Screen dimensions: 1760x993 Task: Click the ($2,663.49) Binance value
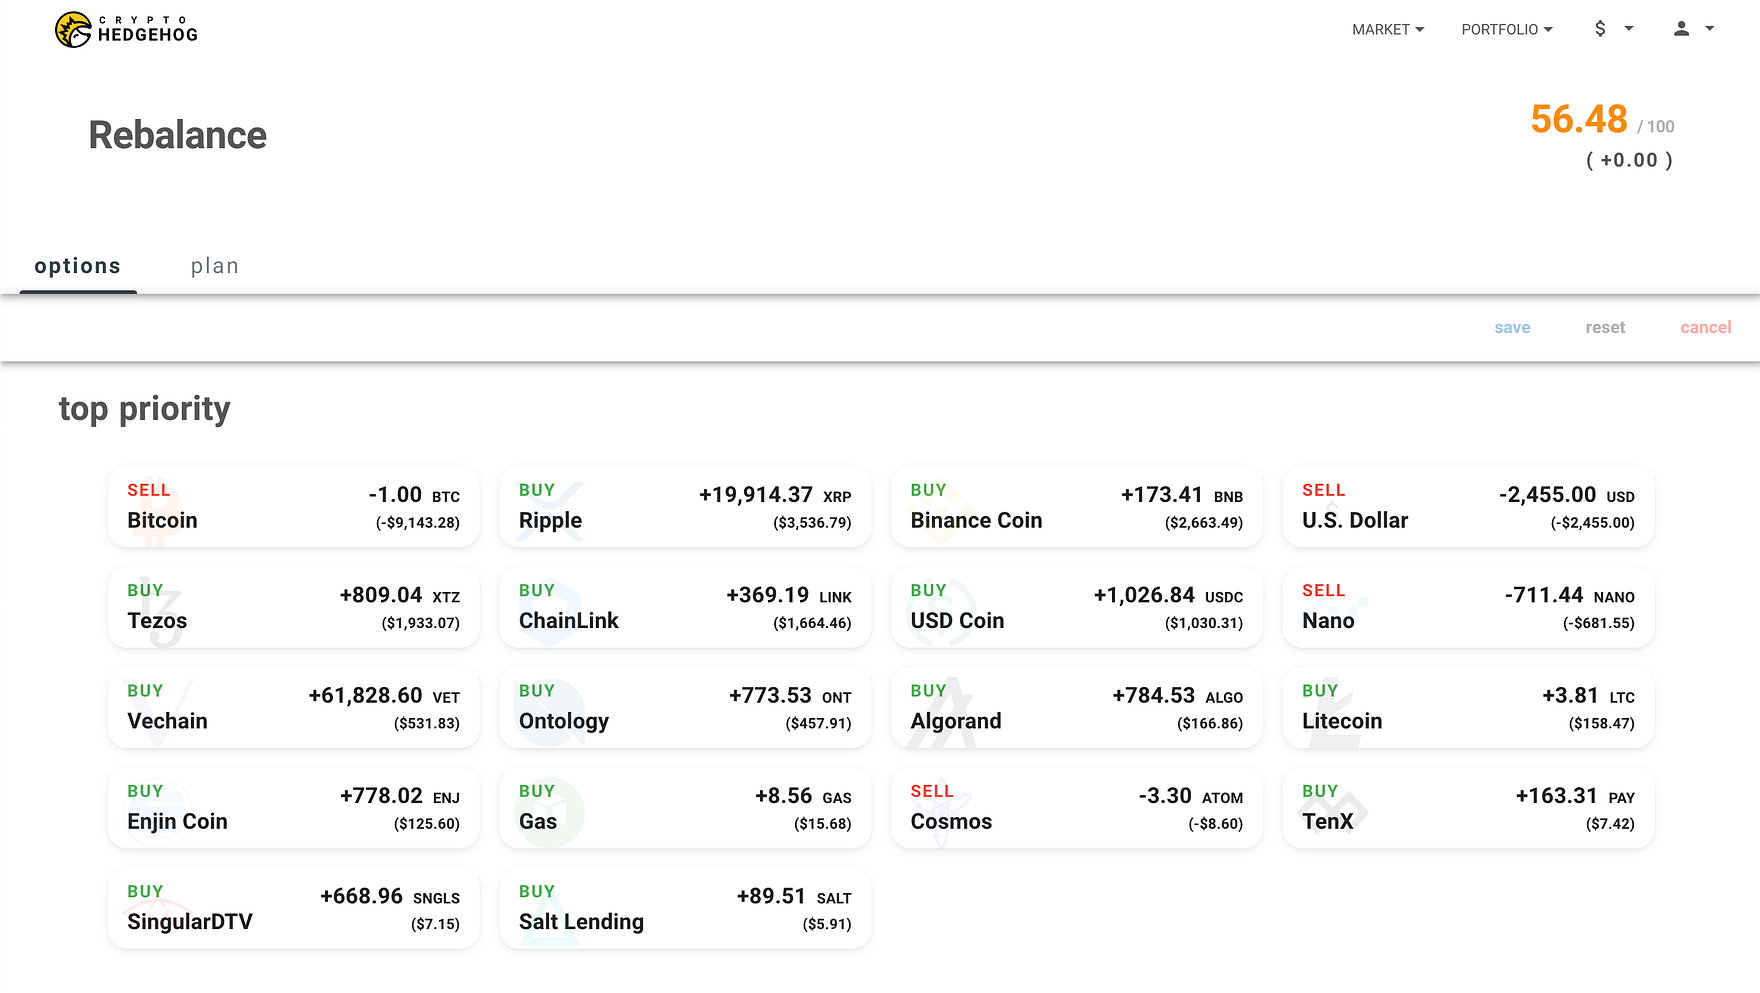coord(1204,523)
